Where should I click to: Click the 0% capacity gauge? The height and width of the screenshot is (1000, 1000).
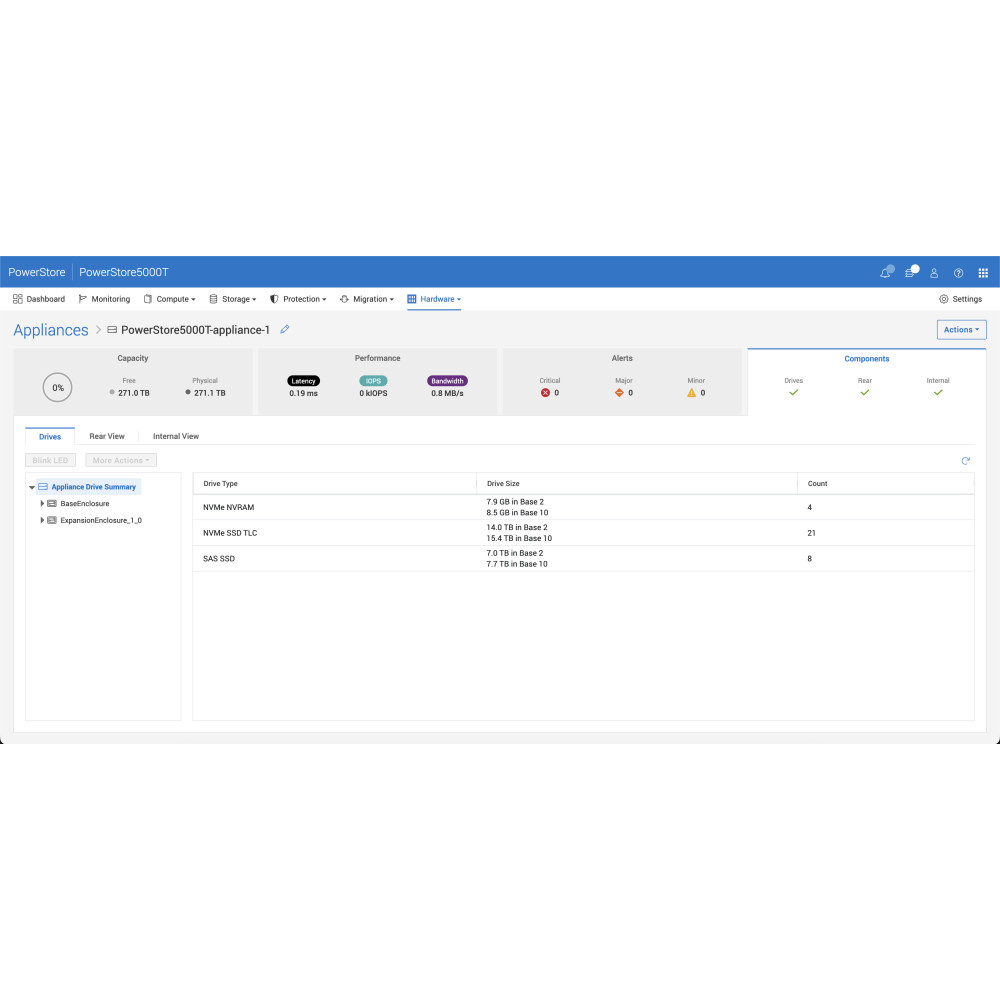58,388
